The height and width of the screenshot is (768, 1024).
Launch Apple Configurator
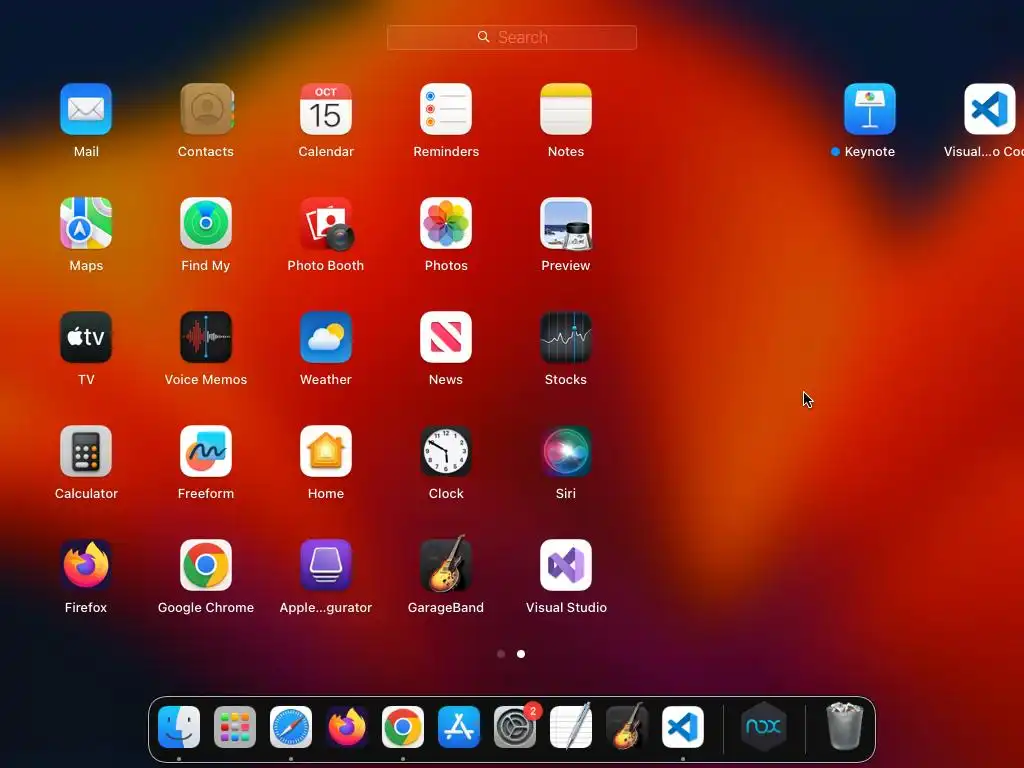click(x=326, y=565)
